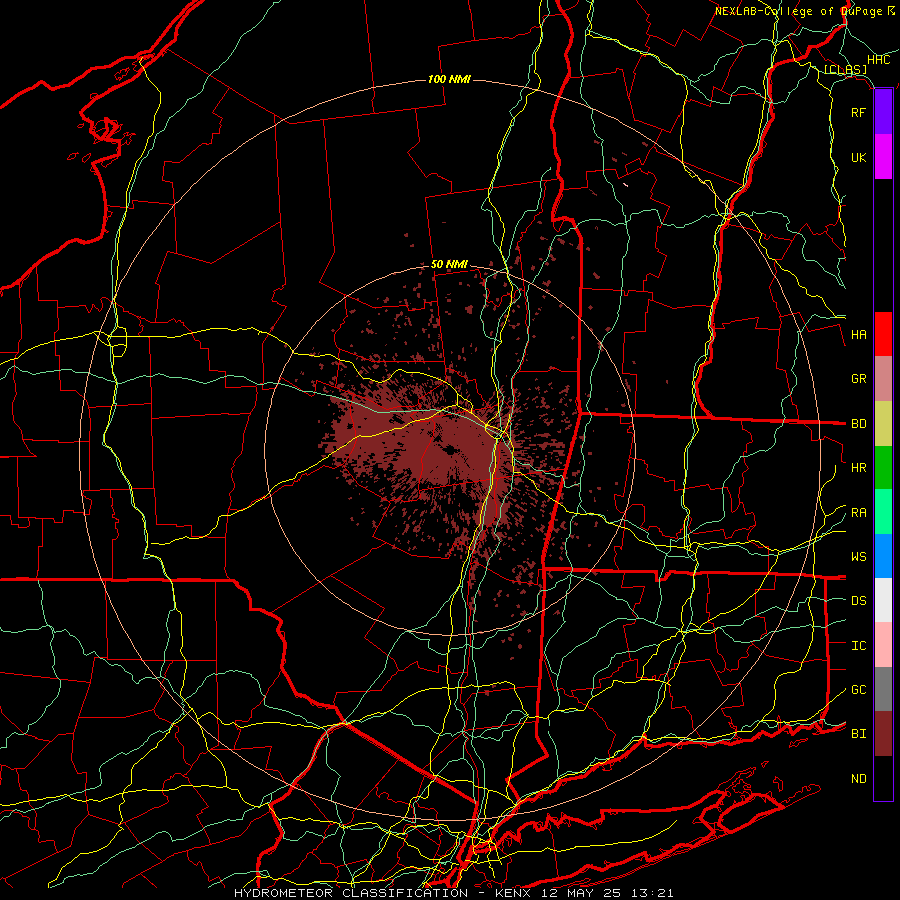
Task: Select the GC gray legend swatch
Action: 883,689
